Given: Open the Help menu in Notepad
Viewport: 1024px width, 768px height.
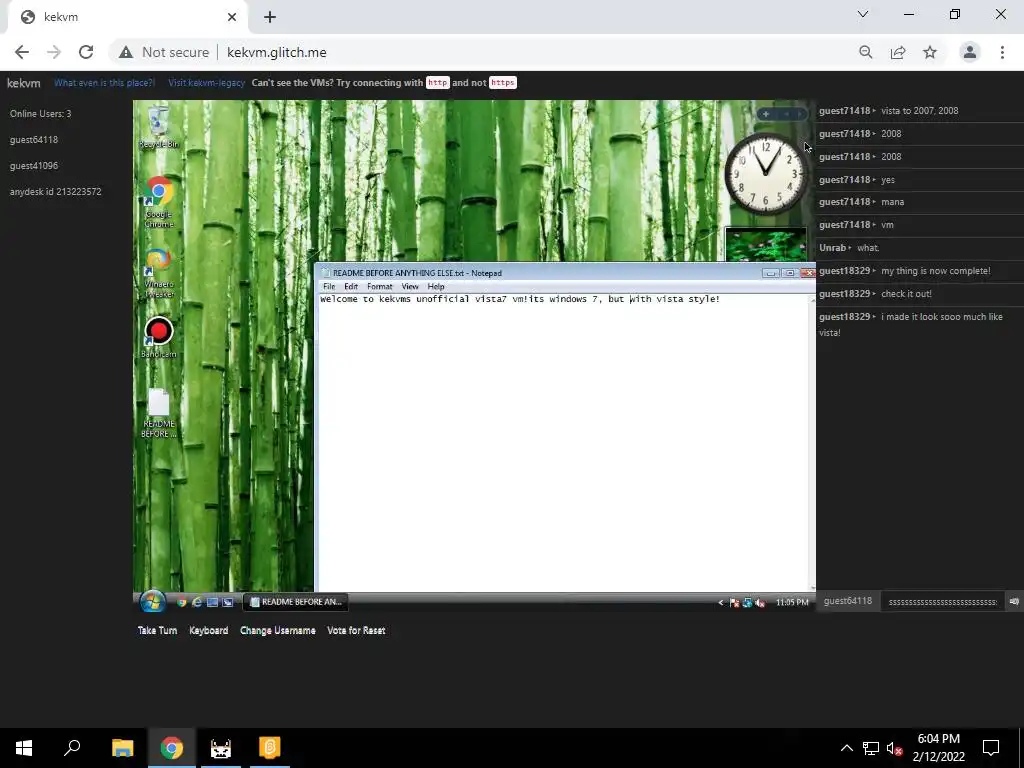Looking at the screenshot, I should (x=436, y=286).
